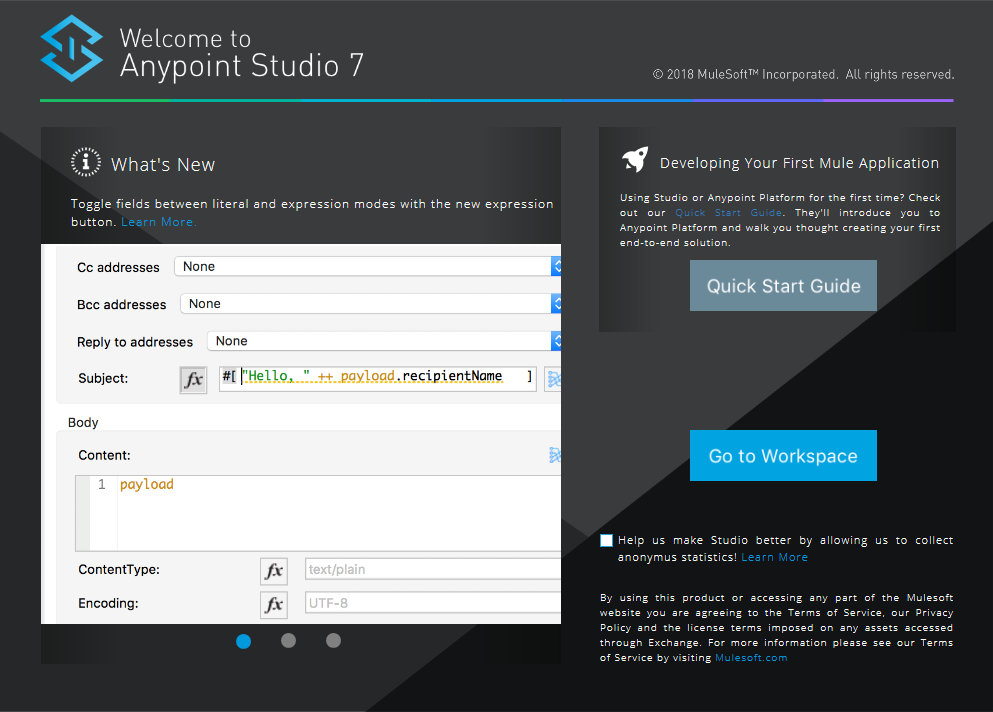Screen dimensions: 993x712
Task: Click the mapping icon beside Subject field
Action: (553, 379)
